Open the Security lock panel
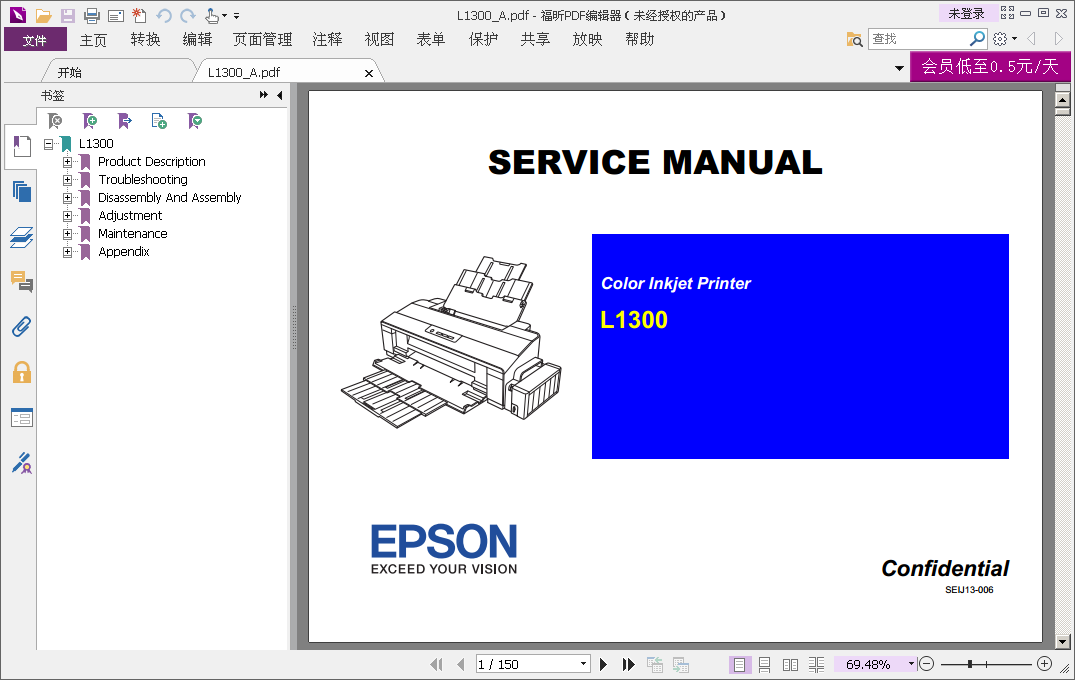 22,372
